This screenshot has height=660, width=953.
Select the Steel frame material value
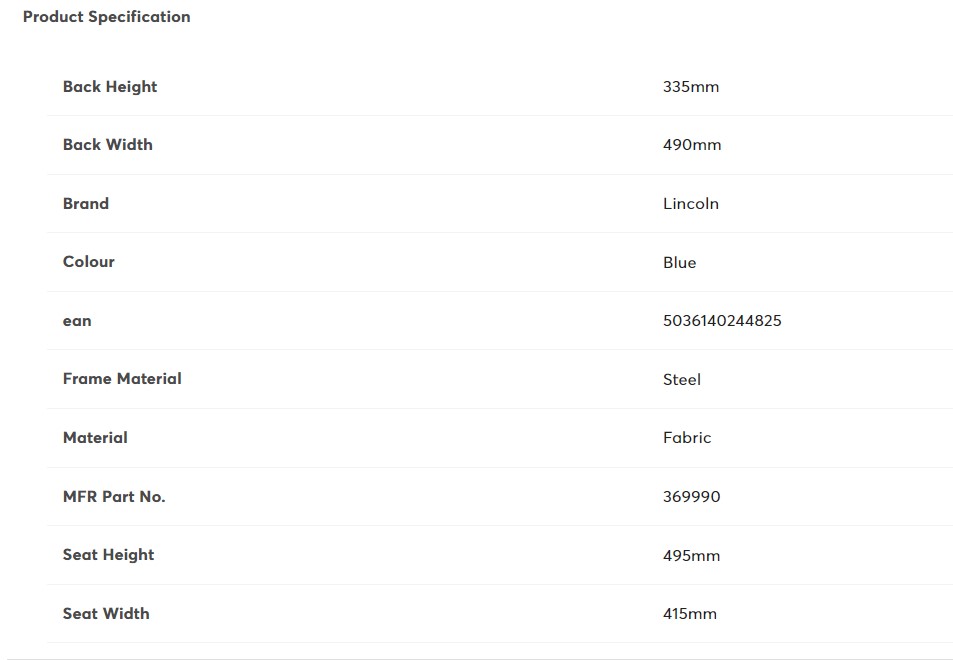click(x=682, y=380)
